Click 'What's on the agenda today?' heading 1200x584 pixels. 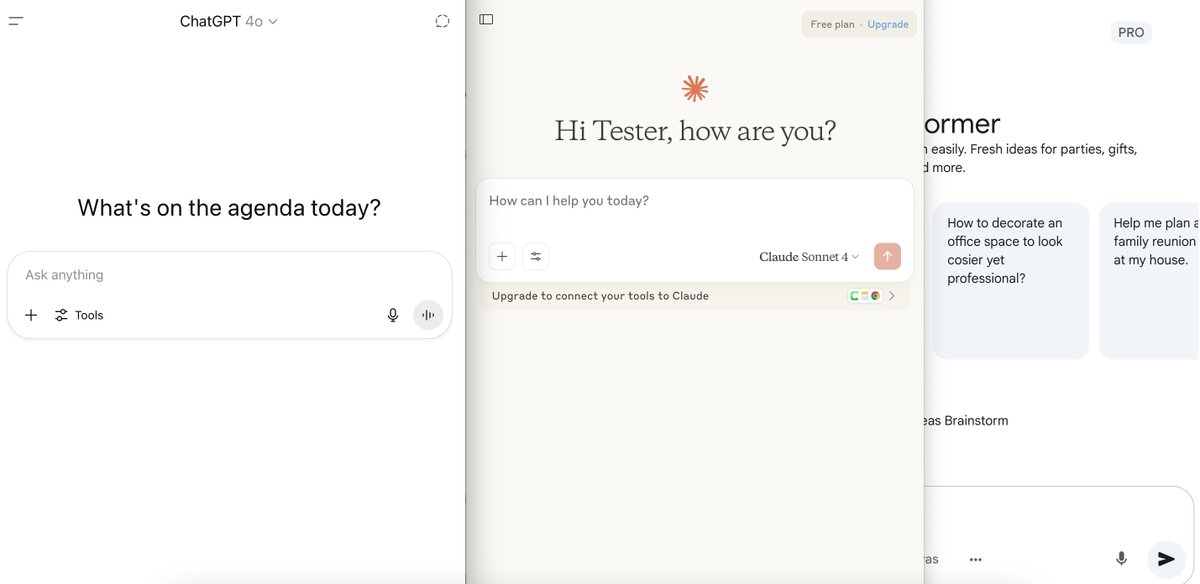tap(229, 208)
